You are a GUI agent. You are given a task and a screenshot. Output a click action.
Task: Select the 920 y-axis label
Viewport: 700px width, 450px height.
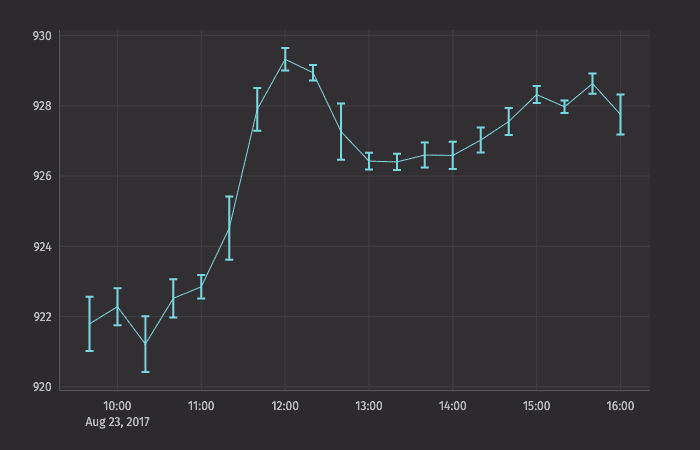[x=42, y=388]
